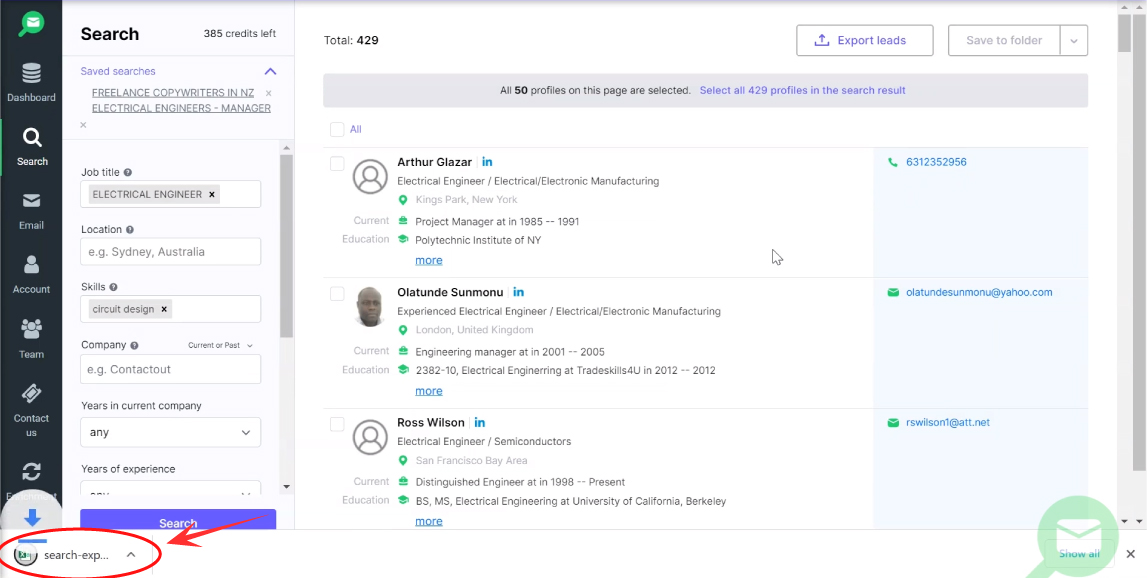This screenshot has height=578, width=1147.
Task: Expand more under Olatunde Sunmonu
Action: tap(429, 391)
